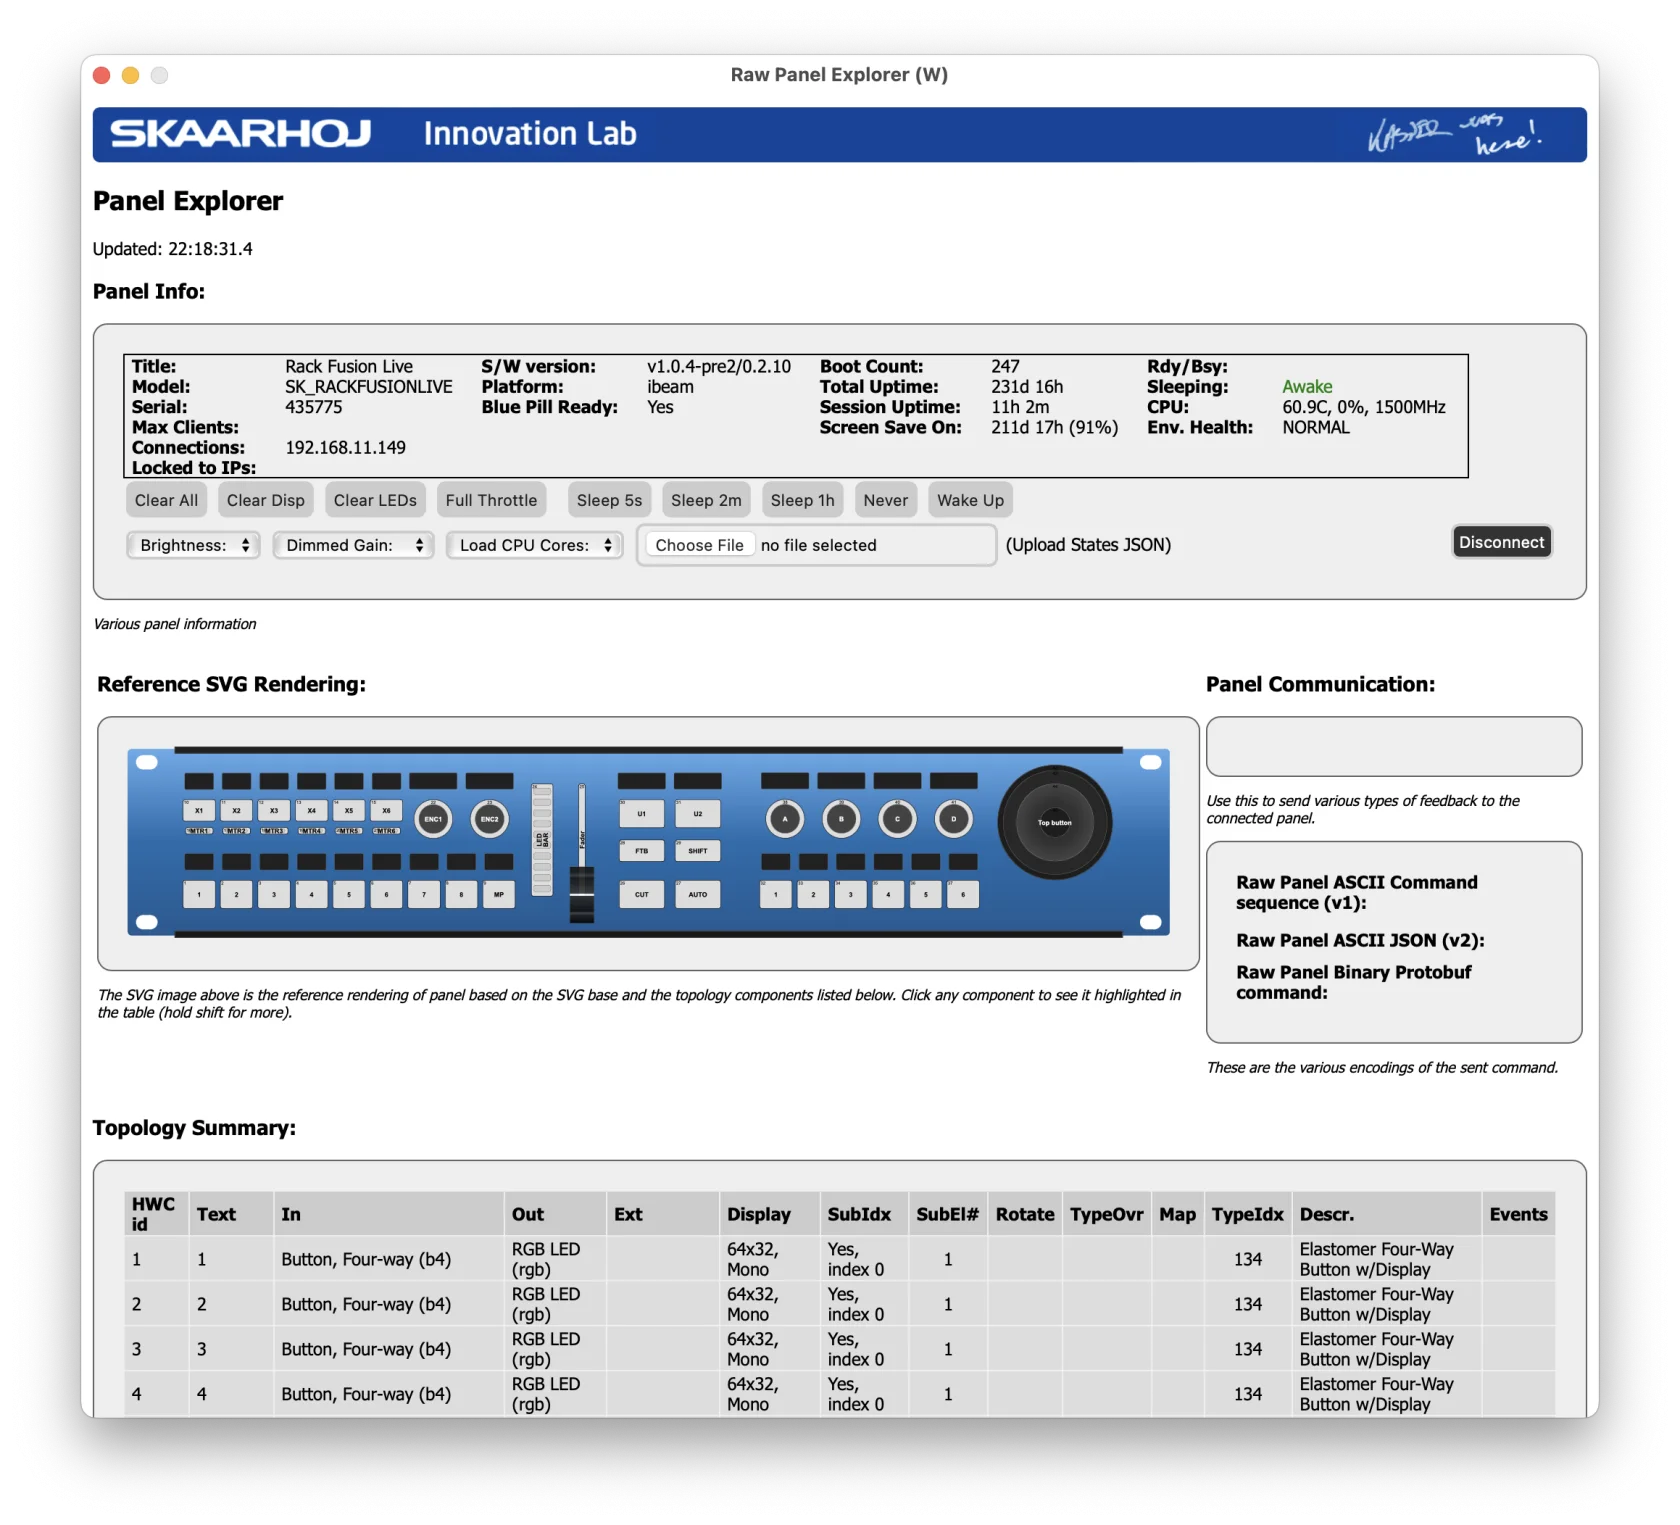Select the CUT button in the SVG rendering
The height and width of the screenshot is (1525, 1680).
(641, 895)
